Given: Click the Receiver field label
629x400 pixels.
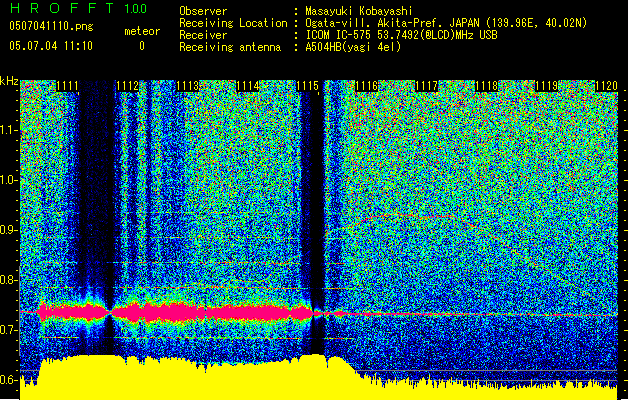Looking at the screenshot, I should 203,35.
